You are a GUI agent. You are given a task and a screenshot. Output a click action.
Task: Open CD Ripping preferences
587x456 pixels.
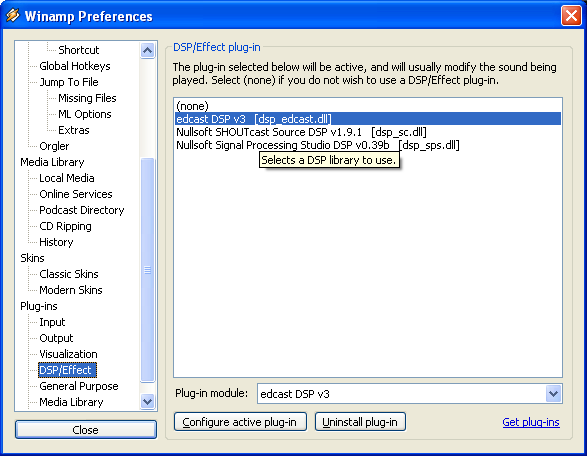point(65,226)
